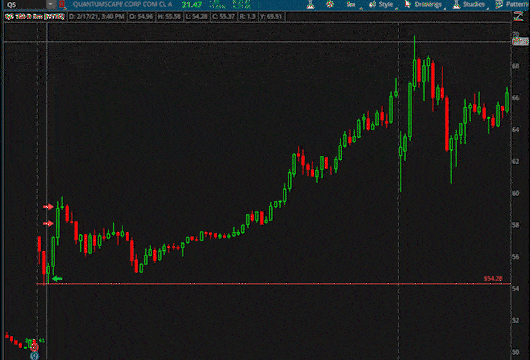This screenshot has width=530, height=360.
Task: Click the beaker icon left of gear
Action: pyautogui.click(x=310, y=4)
